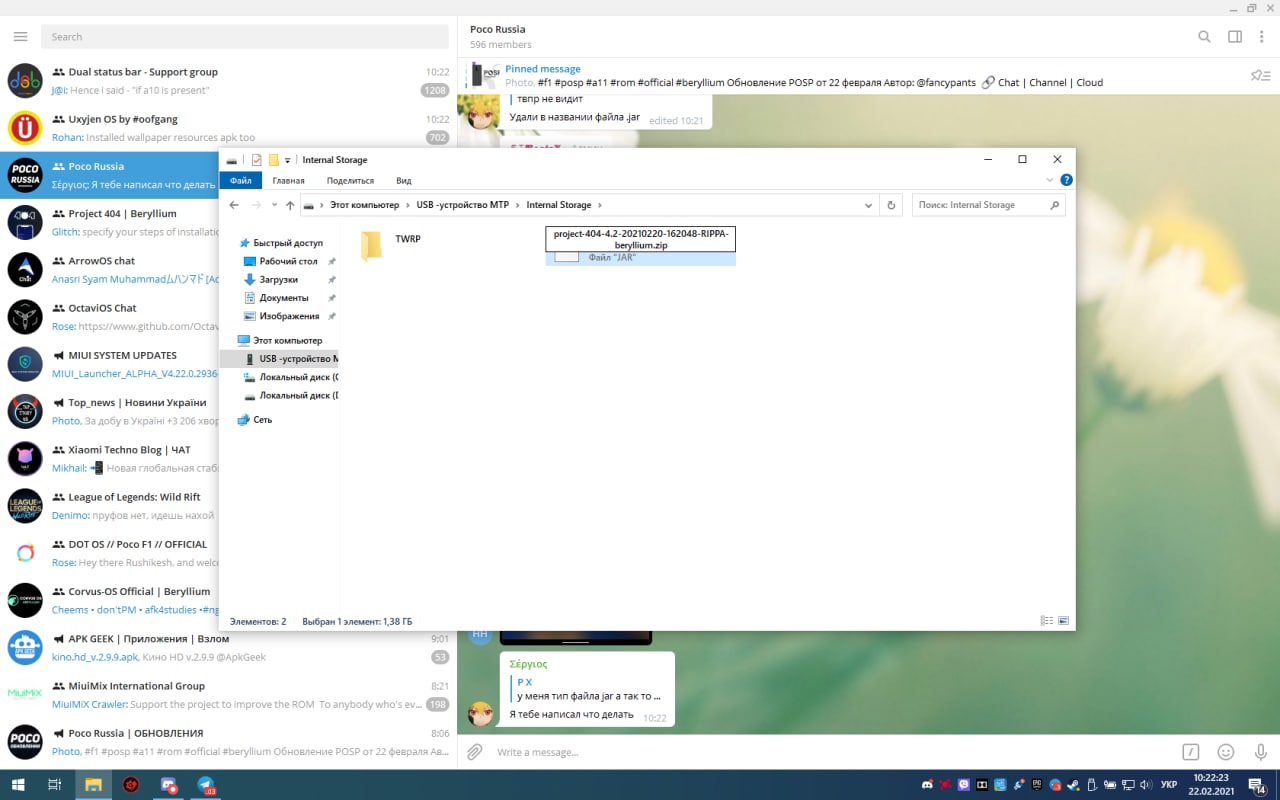
Task: Open Dual status bar - Support group chat
Action: [229, 81]
